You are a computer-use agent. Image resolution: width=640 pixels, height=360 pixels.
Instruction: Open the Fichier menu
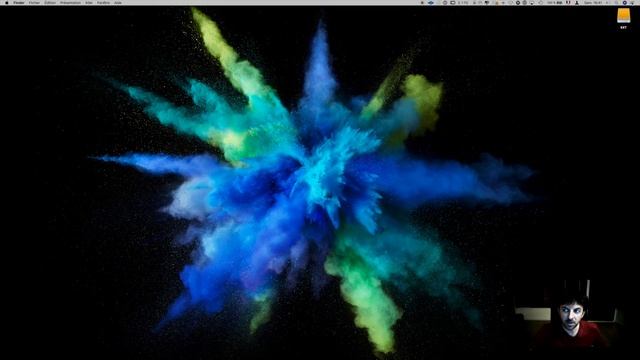click(x=34, y=2)
